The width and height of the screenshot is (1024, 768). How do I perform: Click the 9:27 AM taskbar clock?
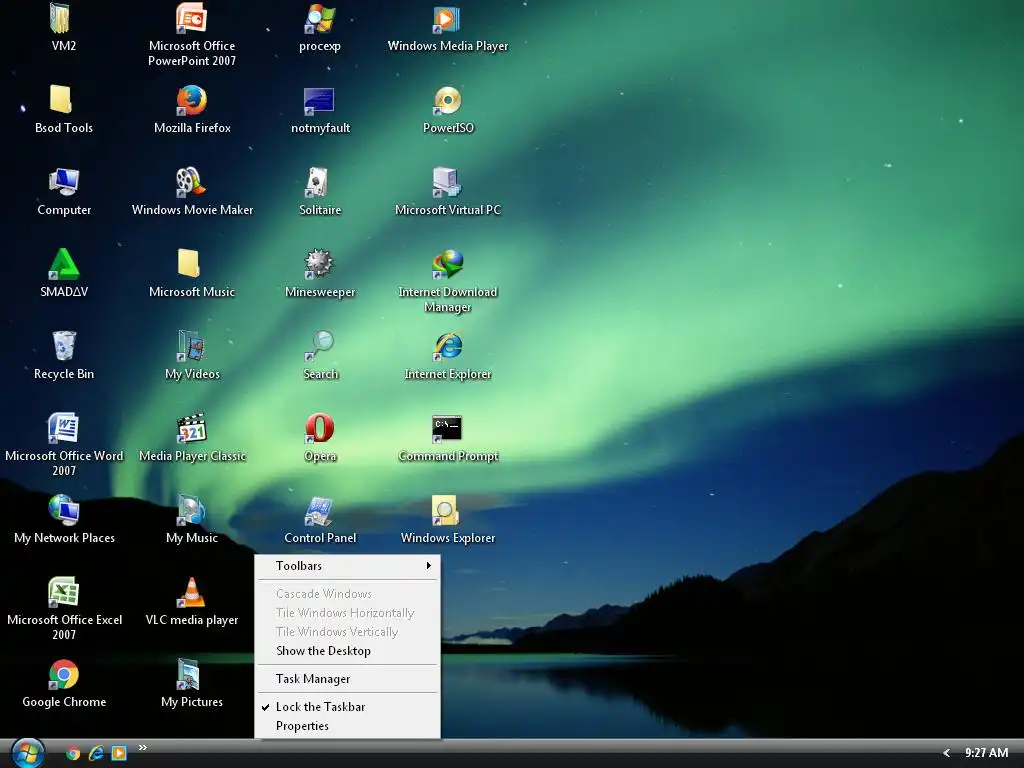click(986, 753)
